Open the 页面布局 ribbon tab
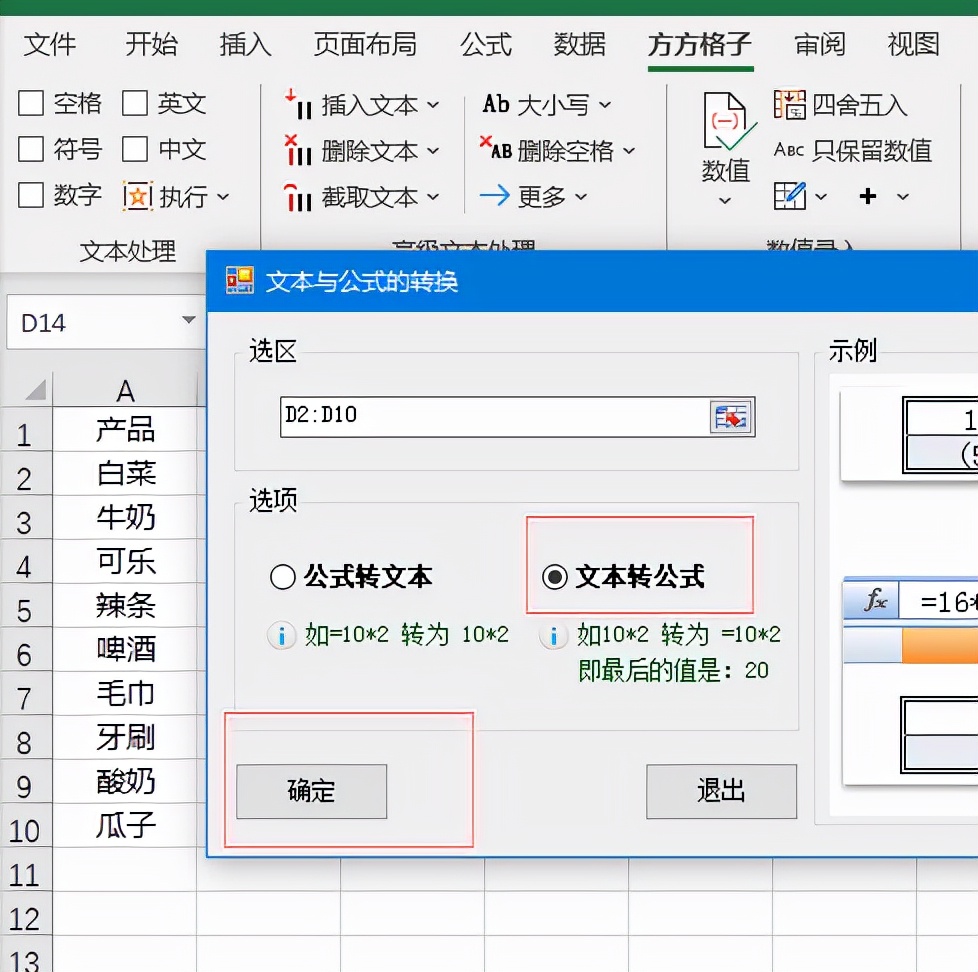The image size is (978, 972). tap(365, 44)
